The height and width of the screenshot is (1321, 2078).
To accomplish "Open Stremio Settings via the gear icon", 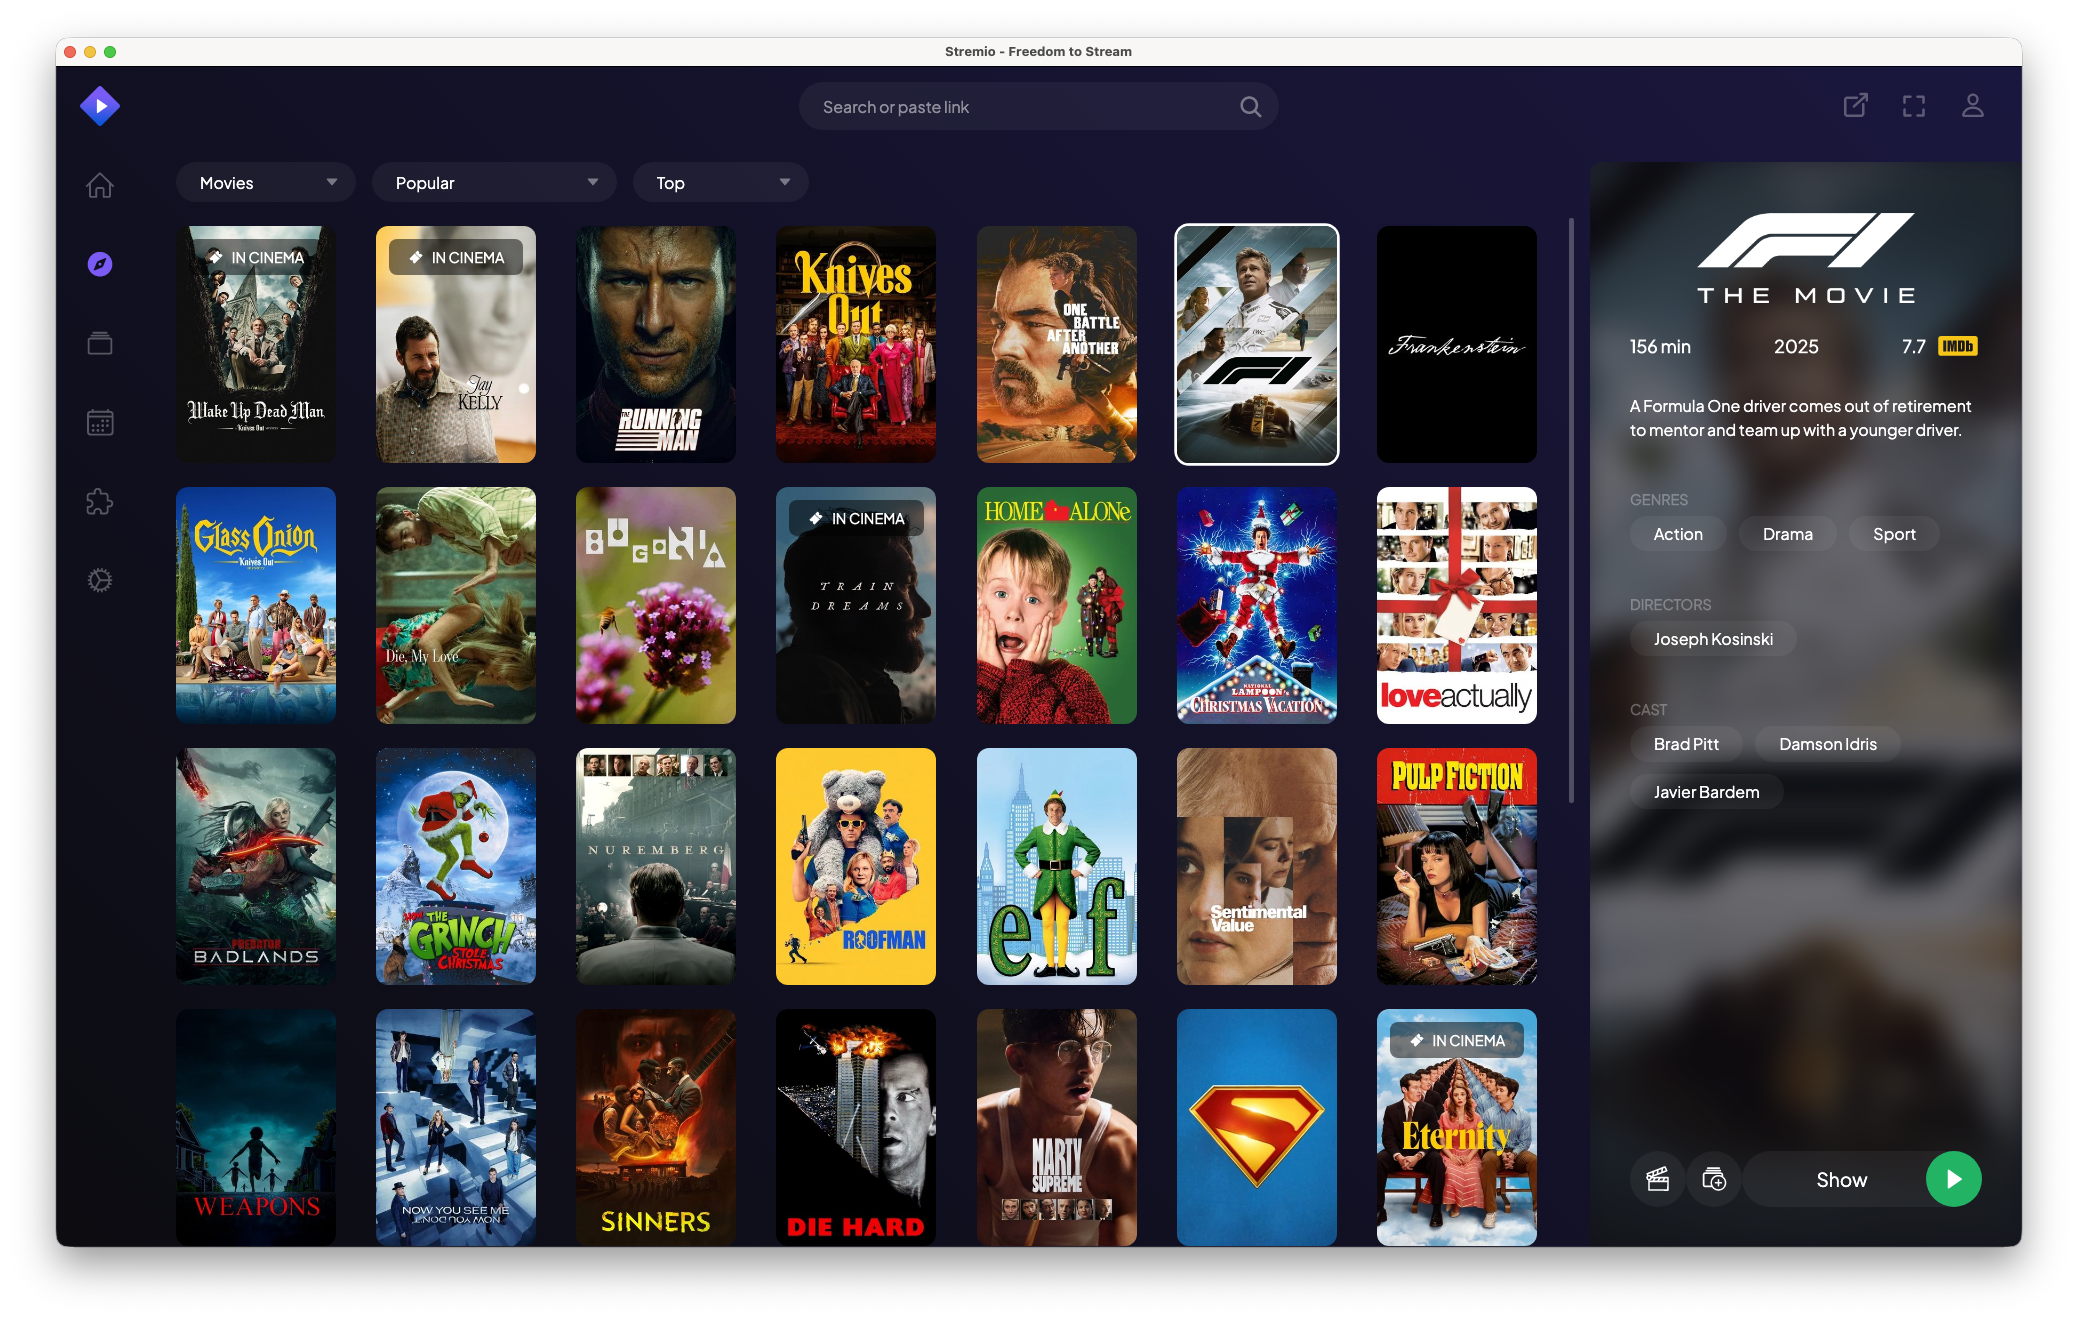I will coord(100,581).
